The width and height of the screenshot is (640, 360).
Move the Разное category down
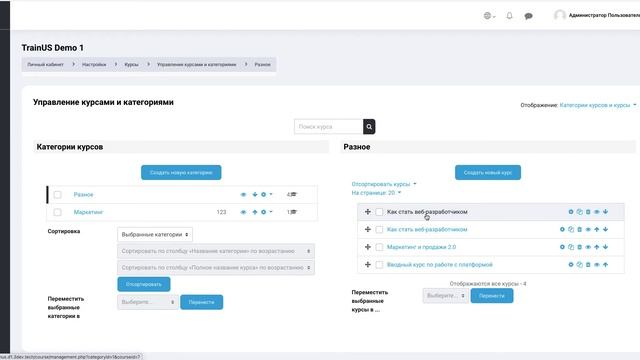255,194
